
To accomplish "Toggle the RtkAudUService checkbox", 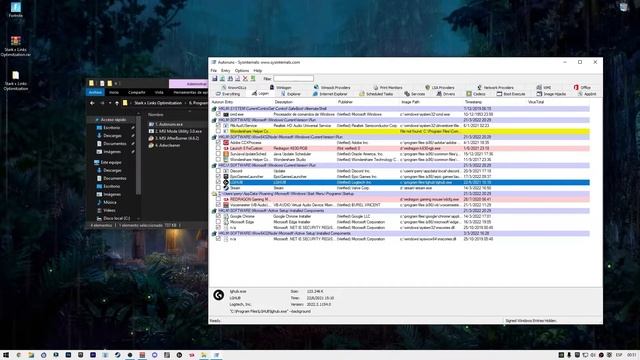I will [218, 126].
